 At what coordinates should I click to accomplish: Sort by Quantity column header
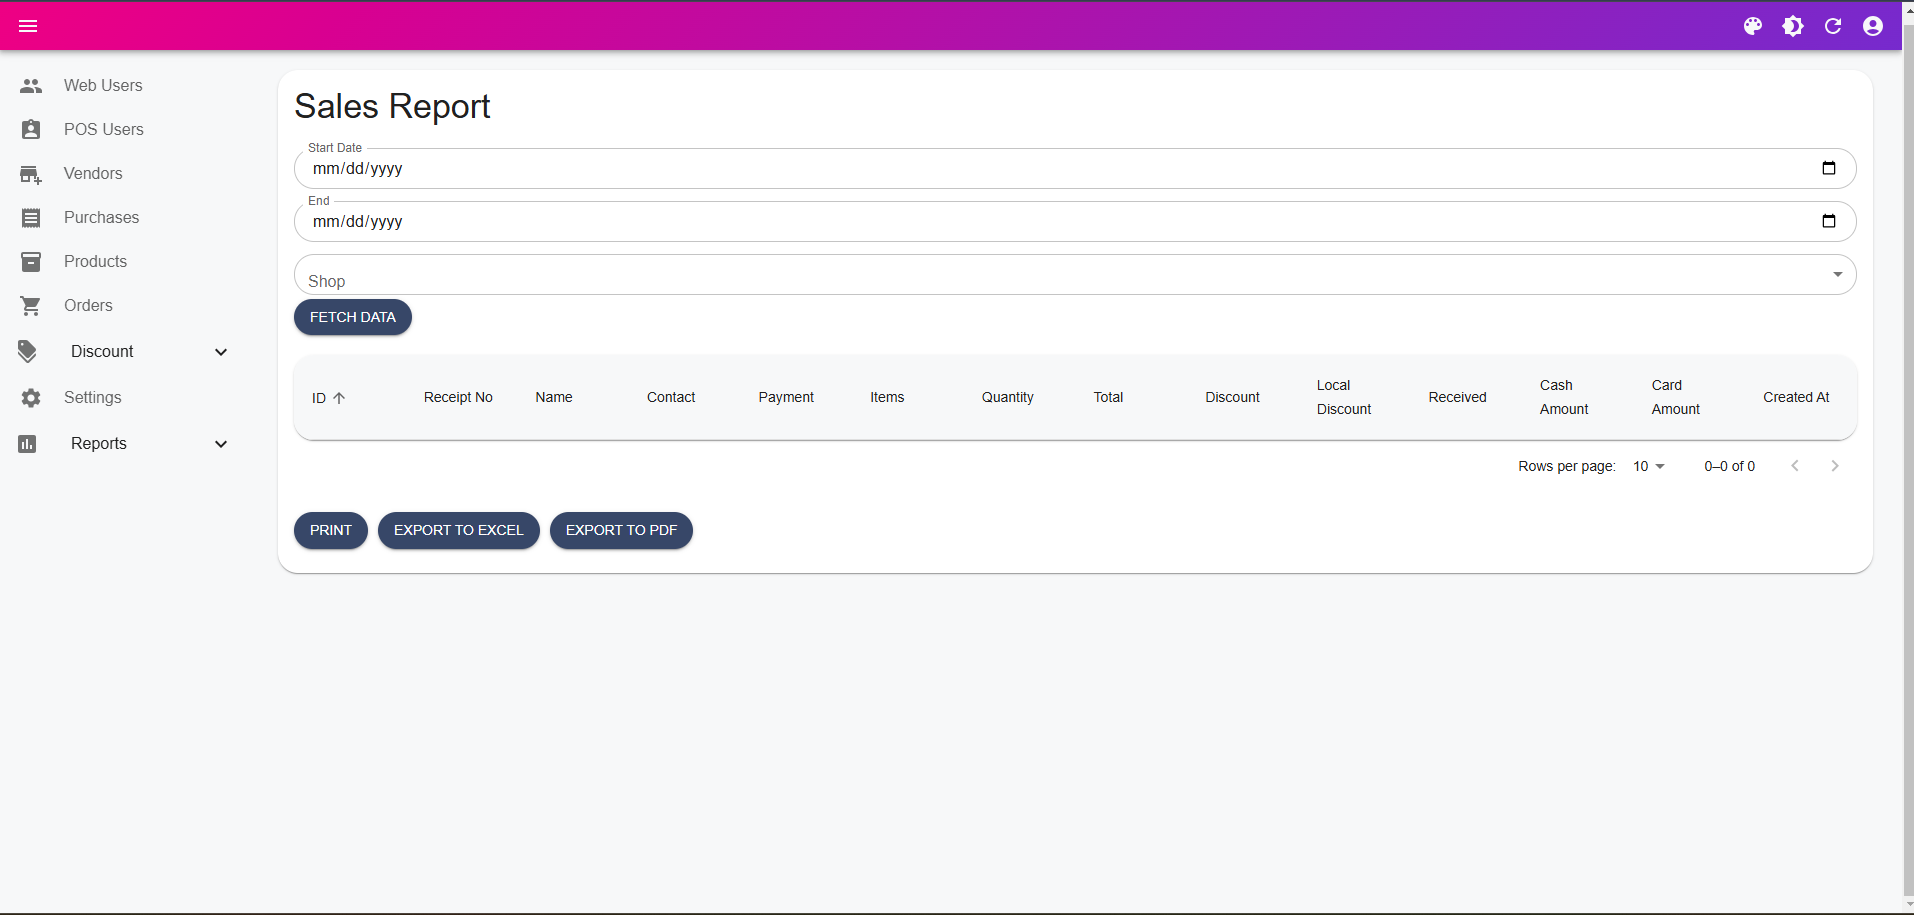tap(1008, 398)
